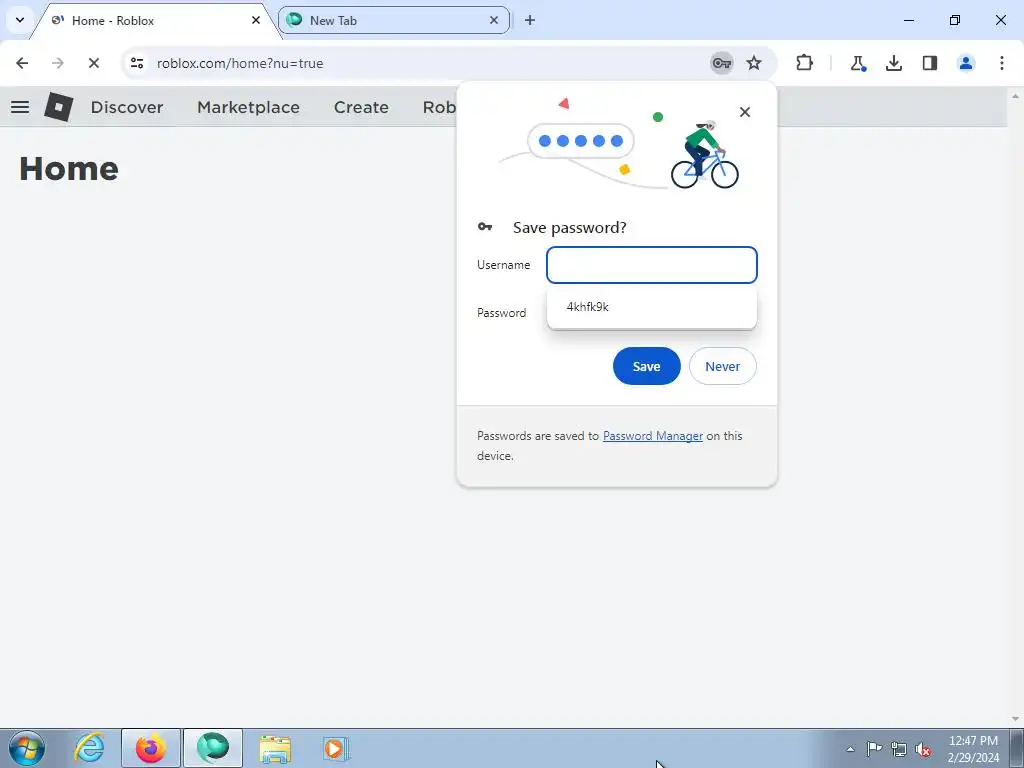Click the Roblox logo
This screenshot has height=768, width=1024.
pos(59,107)
